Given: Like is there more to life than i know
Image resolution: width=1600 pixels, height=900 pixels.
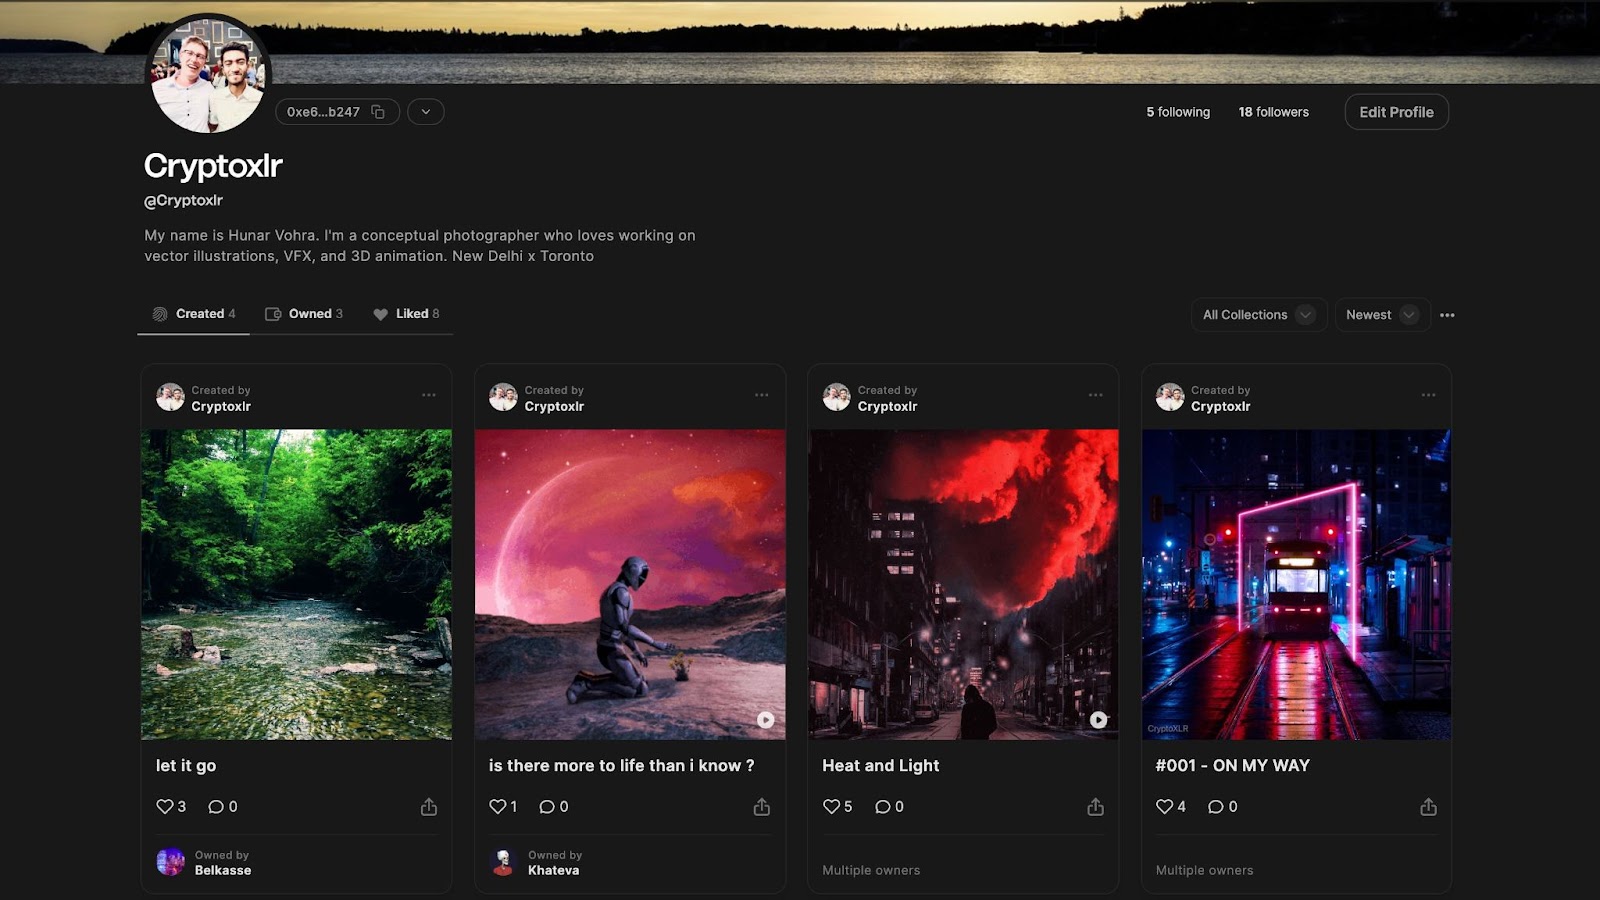Looking at the screenshot, I should pos(497,806).
